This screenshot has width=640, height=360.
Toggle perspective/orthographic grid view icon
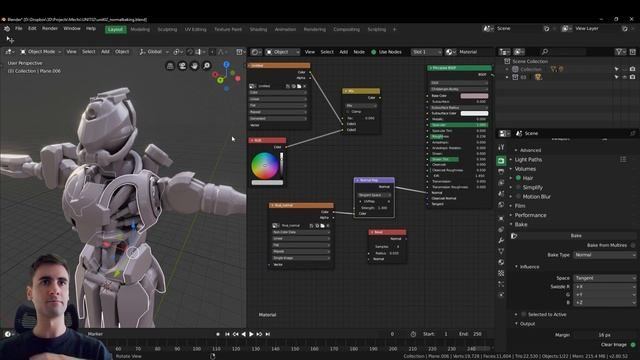point(170,66)
